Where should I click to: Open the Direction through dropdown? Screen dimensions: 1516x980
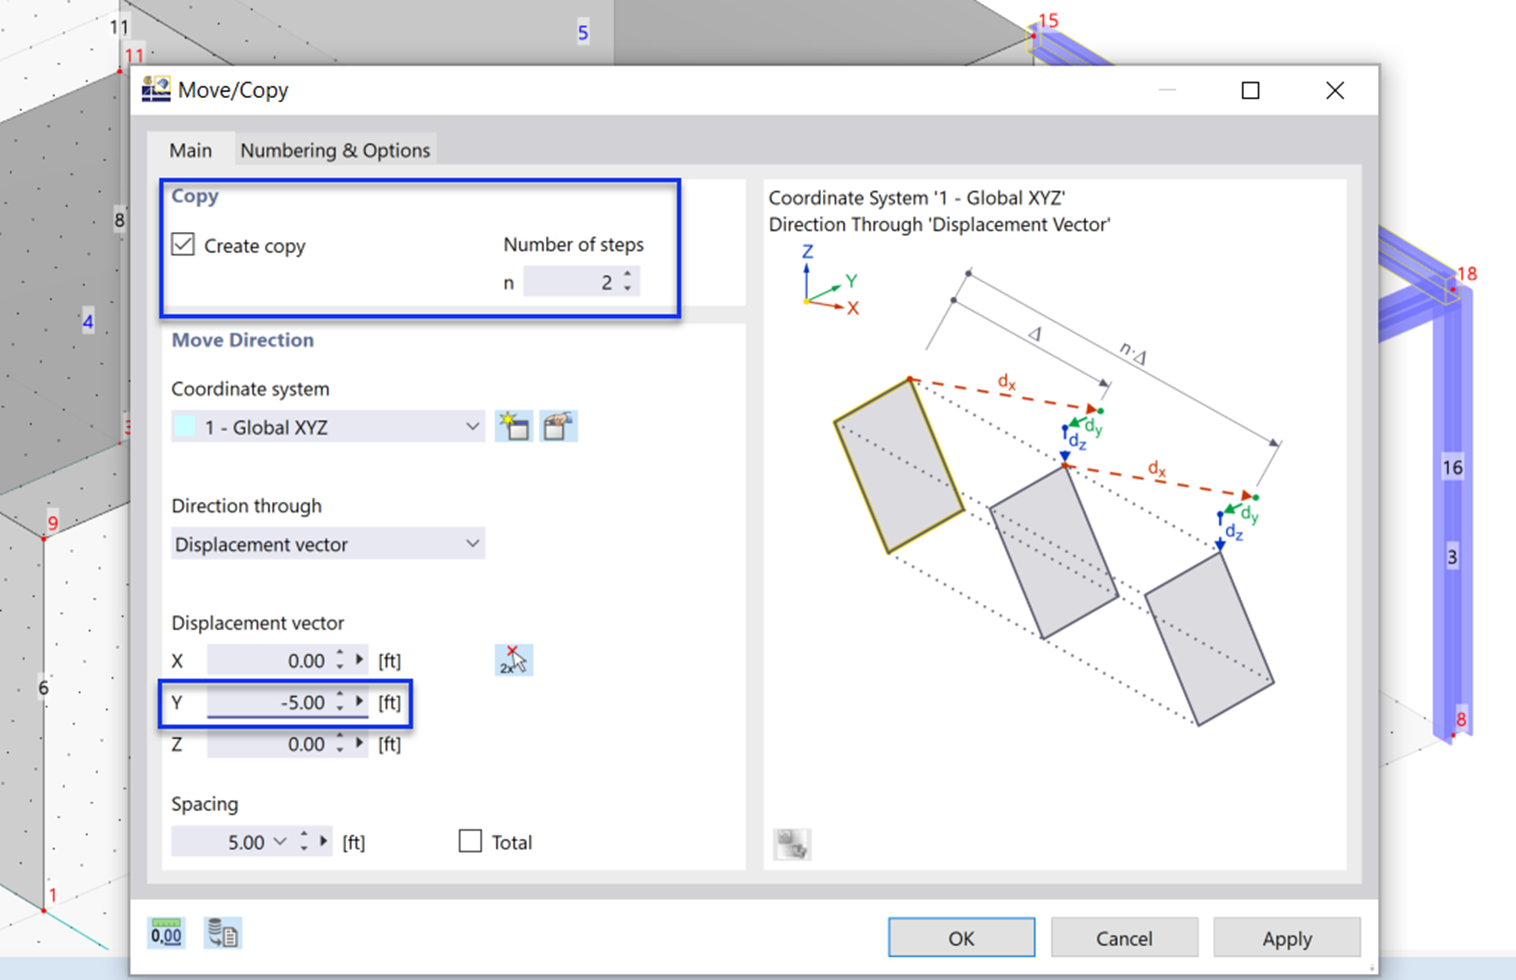click(328, 544)
